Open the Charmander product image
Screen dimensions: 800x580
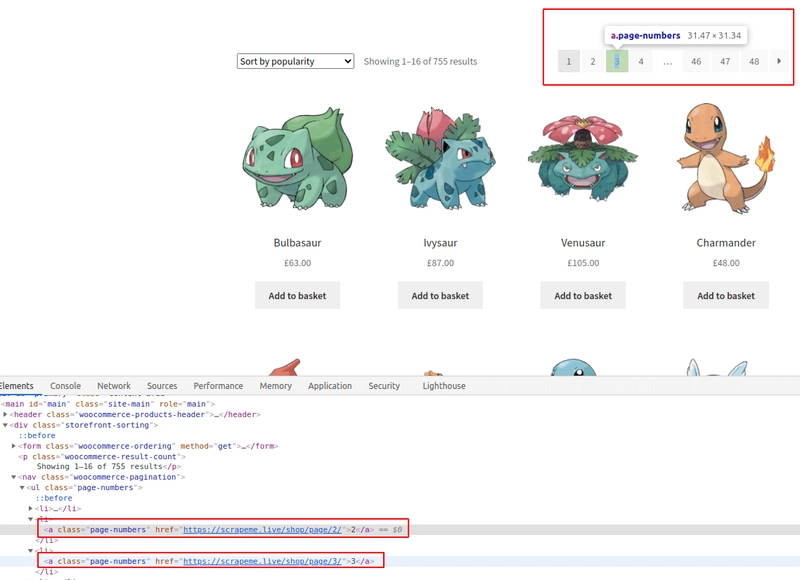[x=726, y=158]
